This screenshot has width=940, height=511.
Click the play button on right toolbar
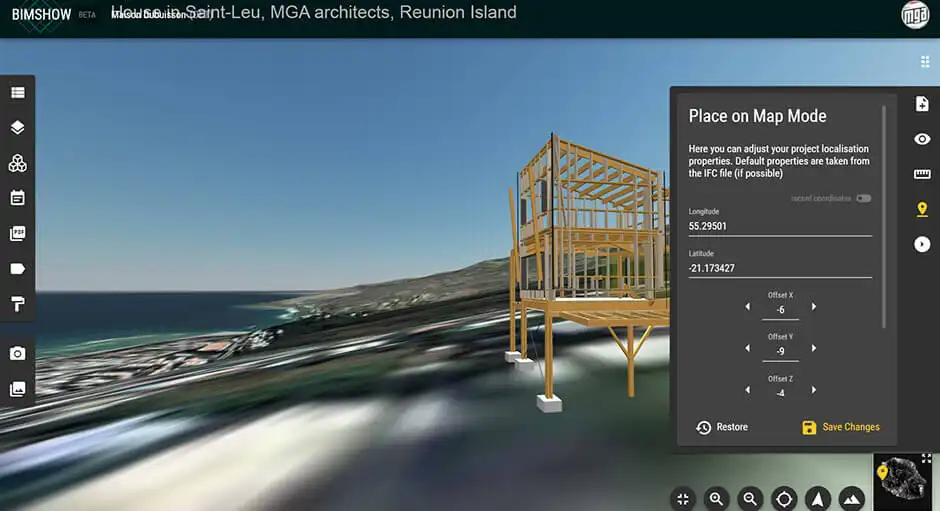(x=922, y=244)
